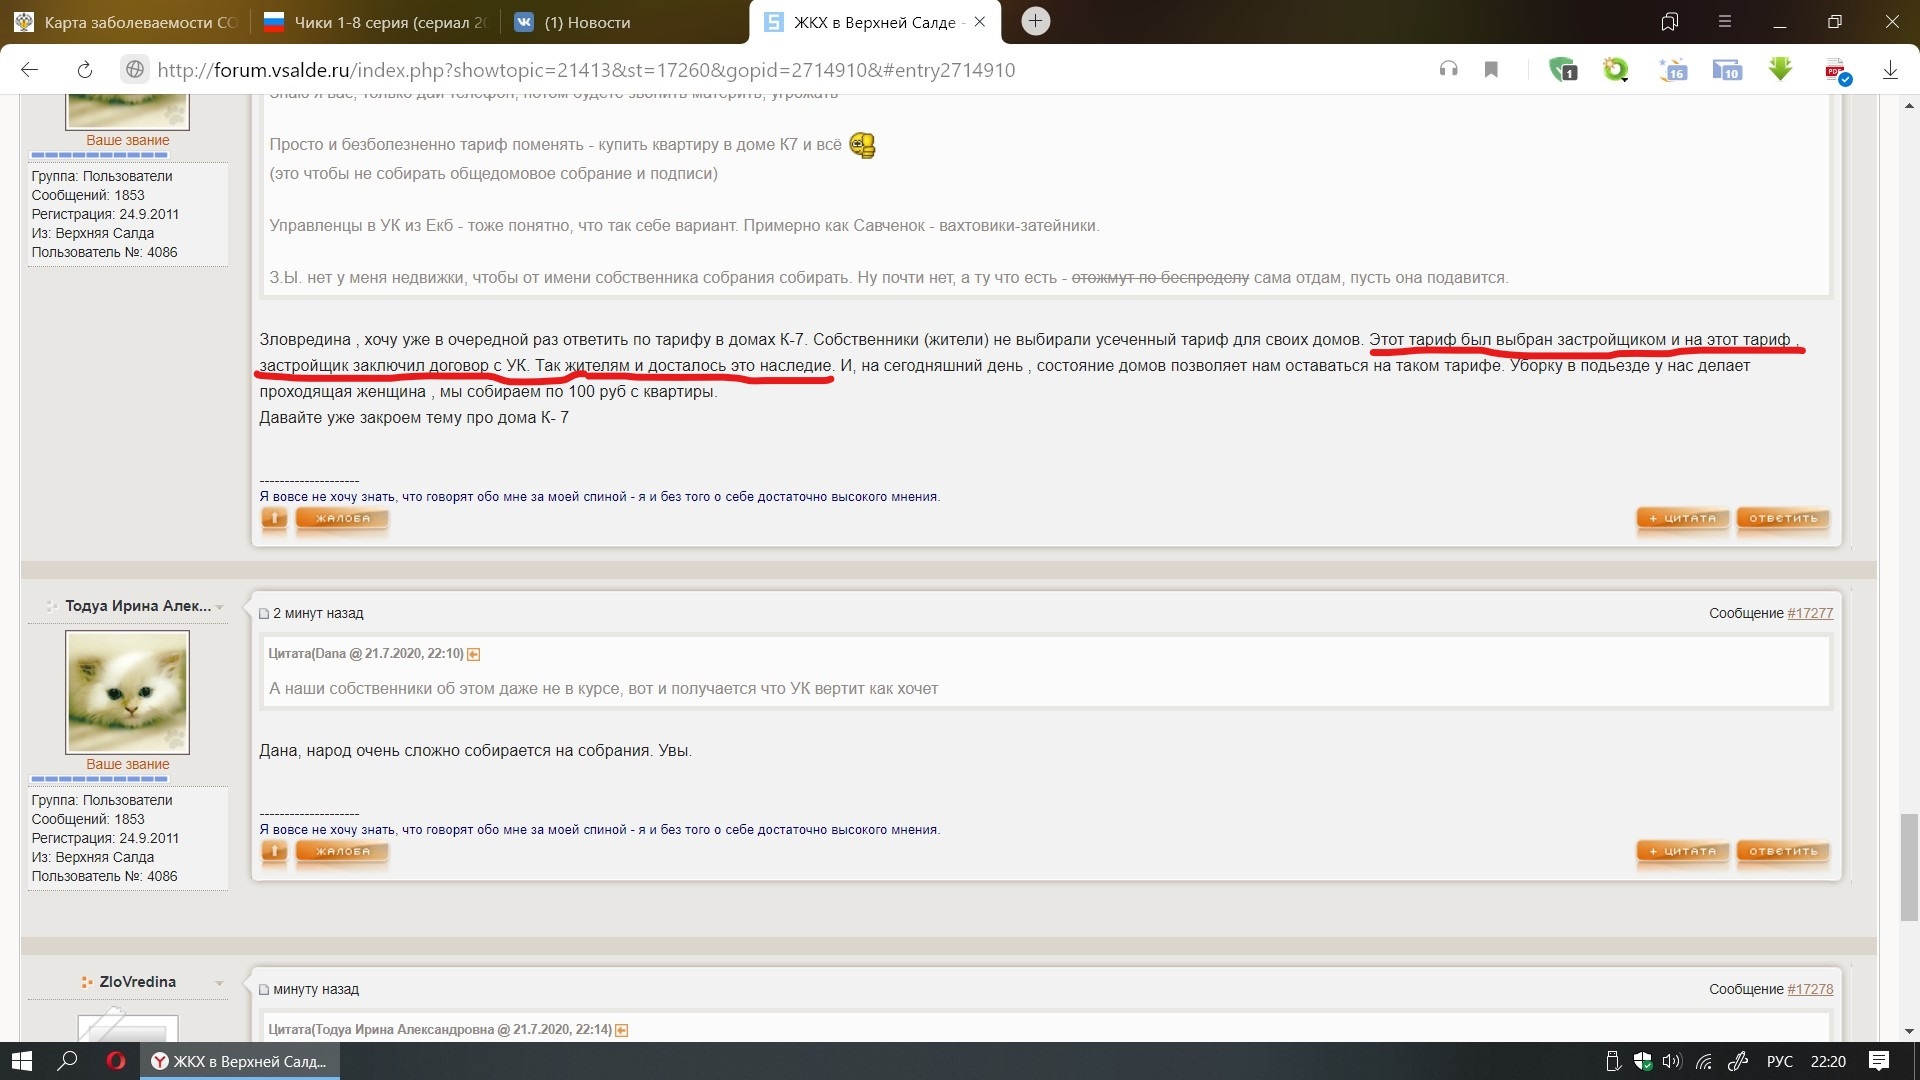The image size is (1920, 1080).
Task: Open Opera browser from the taskbar
Action: coord(116,1061)
